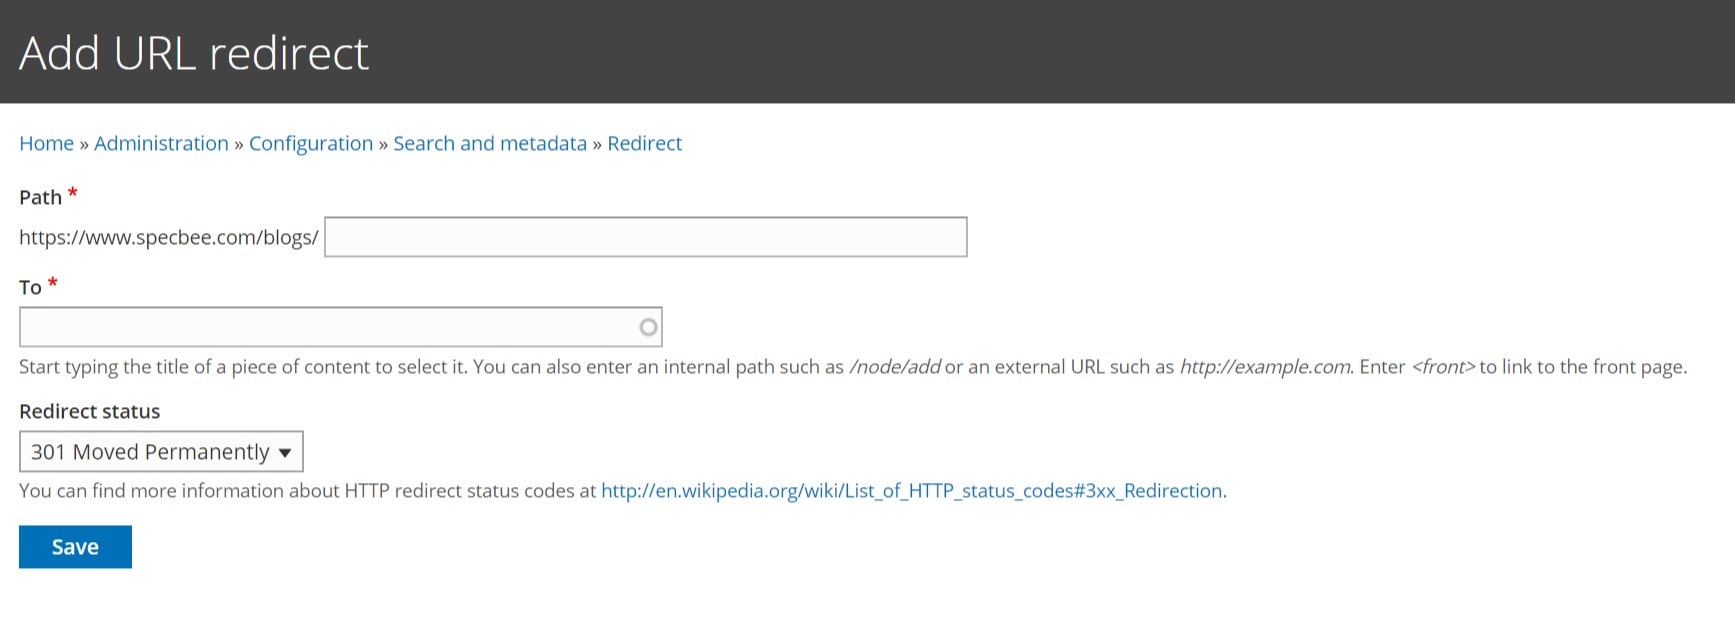Click the Add URL redirect page title
Viewport: 1735px width, 628px height.
click(194, 53)
